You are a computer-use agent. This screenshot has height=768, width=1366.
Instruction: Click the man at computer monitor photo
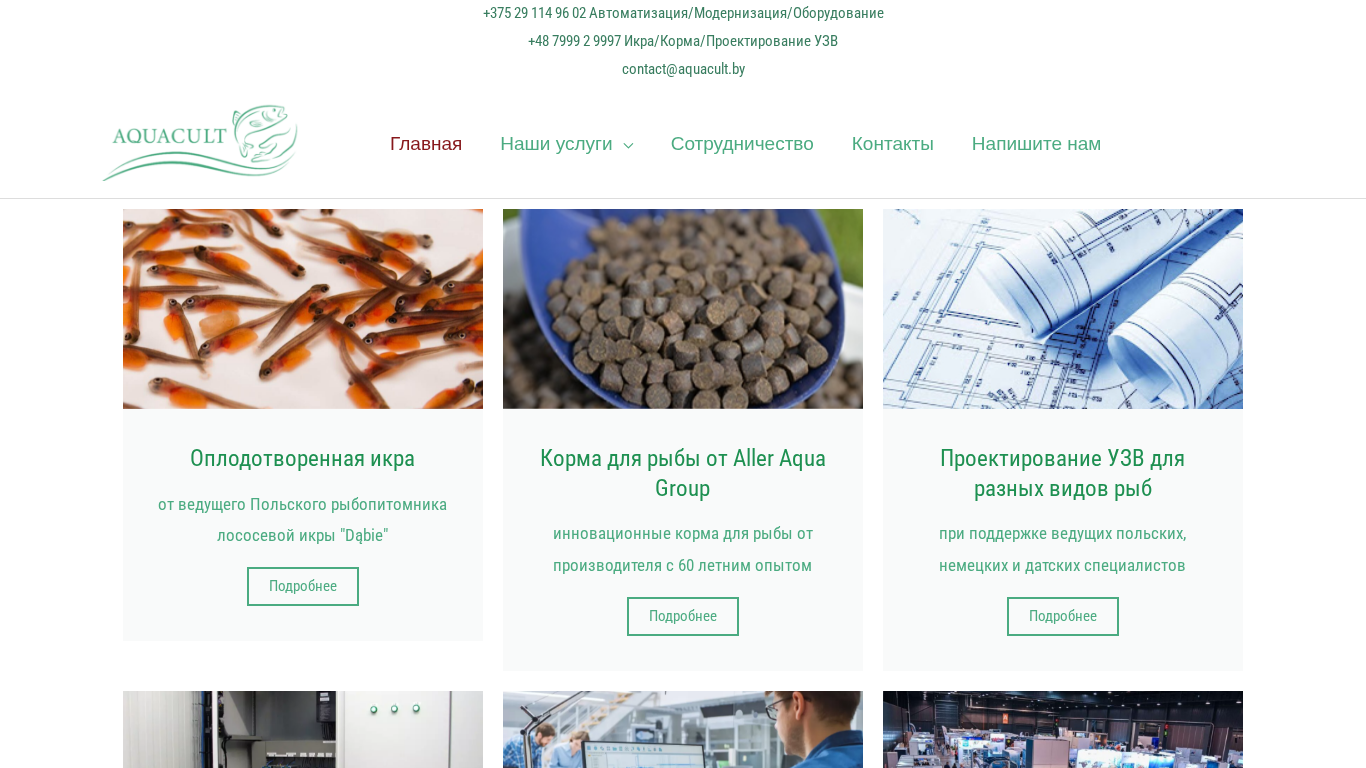point(683,730)
